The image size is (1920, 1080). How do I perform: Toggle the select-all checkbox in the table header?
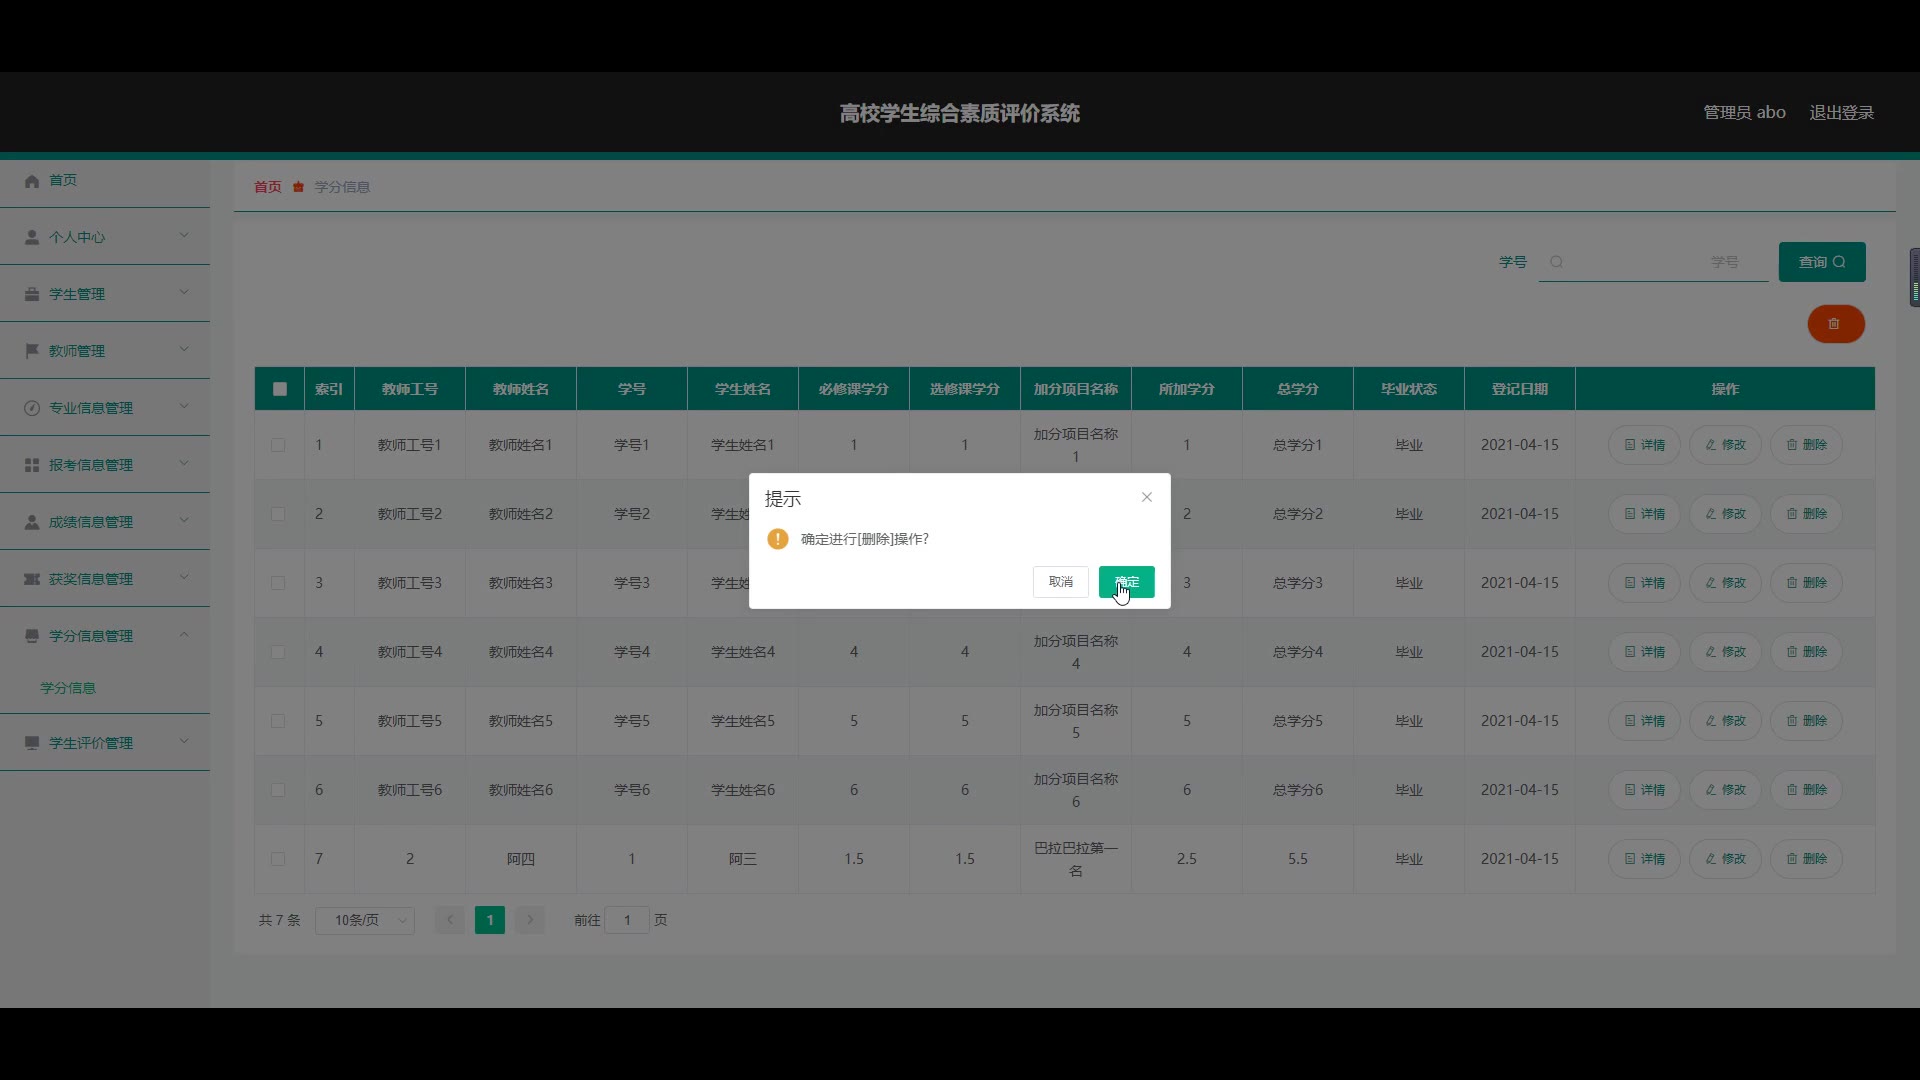pos(280,389)
